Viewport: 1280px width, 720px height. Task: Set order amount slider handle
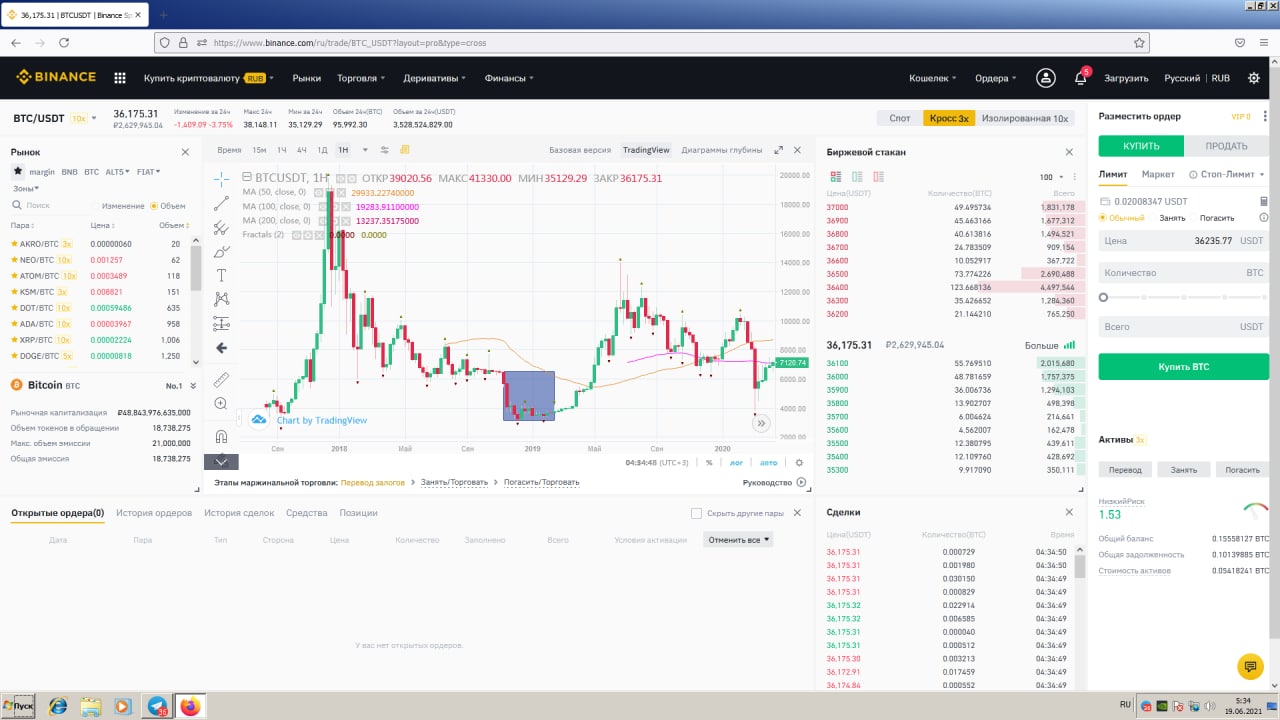pos(1103,298)
